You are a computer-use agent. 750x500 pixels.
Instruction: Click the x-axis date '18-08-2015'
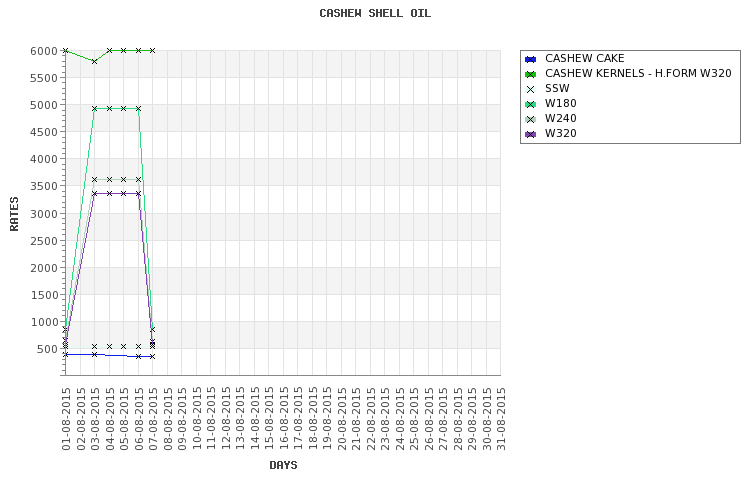point(313,419)
